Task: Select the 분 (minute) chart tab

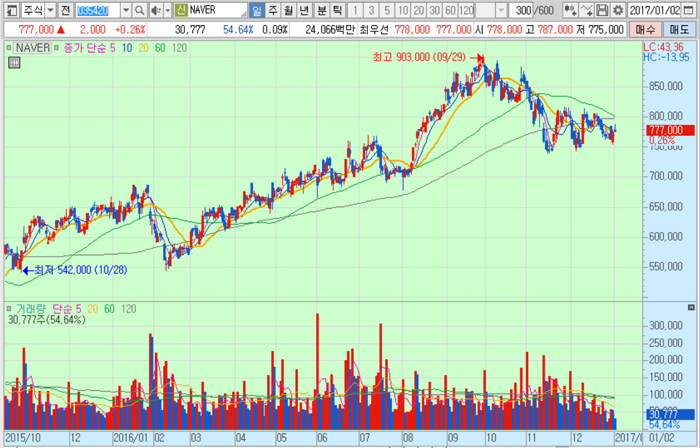Action: click(x=321, y=10)
